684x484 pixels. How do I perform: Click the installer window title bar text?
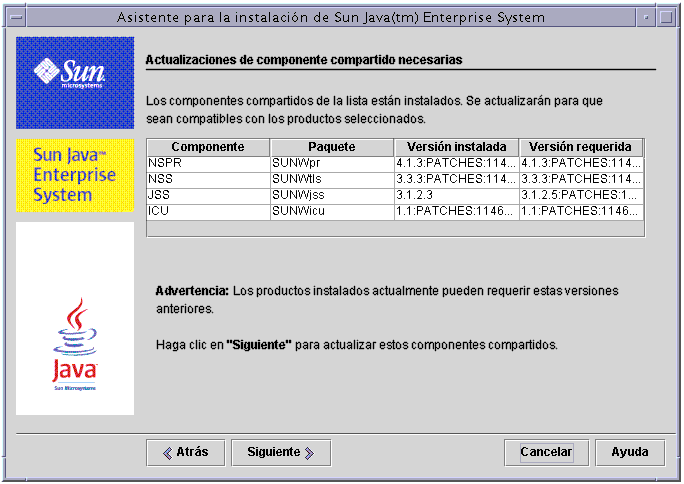pyautogui.click(x=331, y=17)
